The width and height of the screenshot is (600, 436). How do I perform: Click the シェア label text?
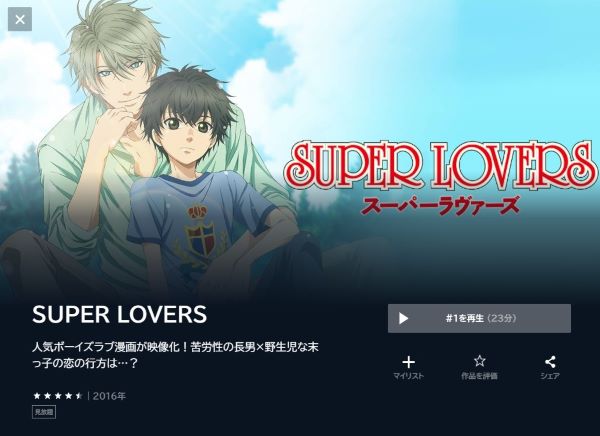tap(550, 376)
